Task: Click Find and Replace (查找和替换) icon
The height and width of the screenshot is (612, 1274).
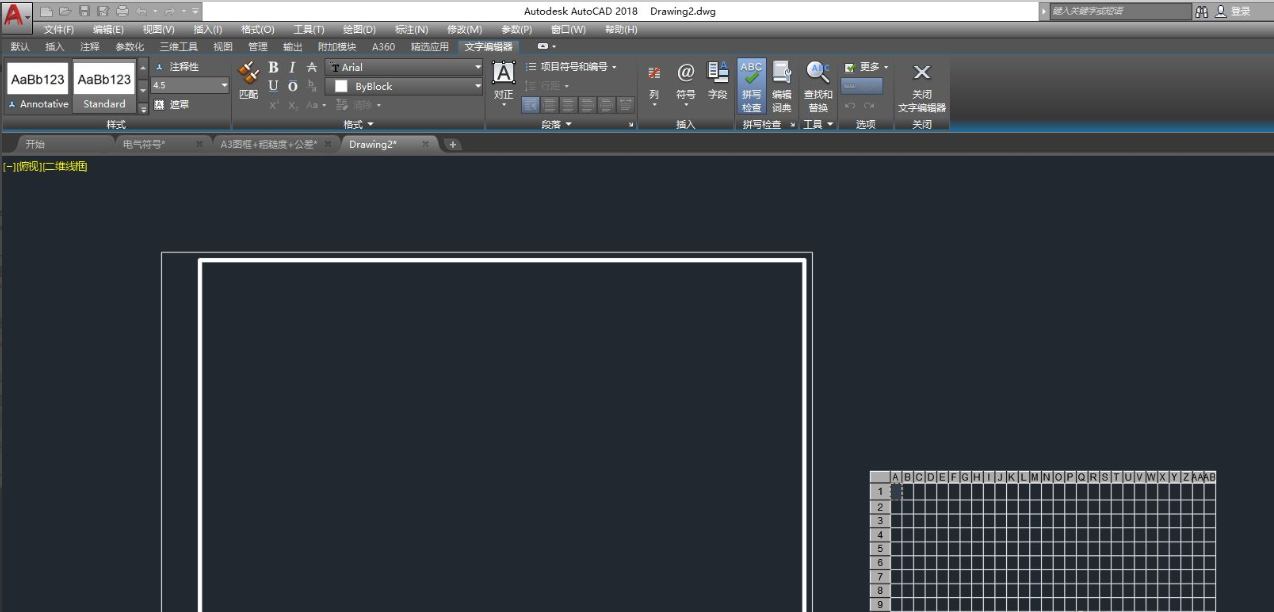Action: (x=818, y=85)
